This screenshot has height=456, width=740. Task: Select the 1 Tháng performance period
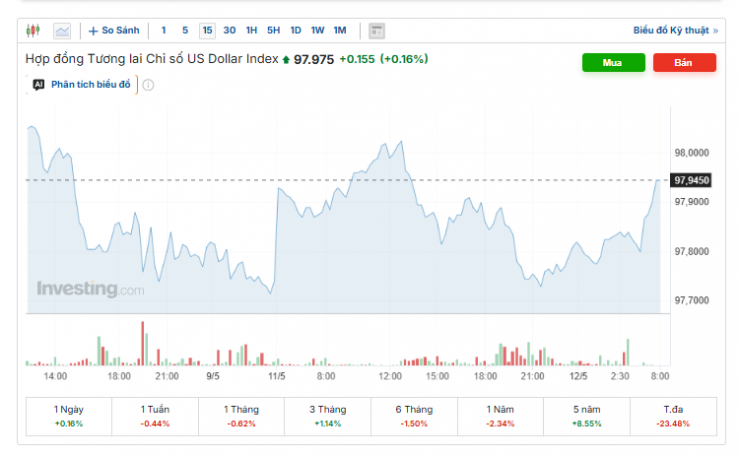coord(242,416)
